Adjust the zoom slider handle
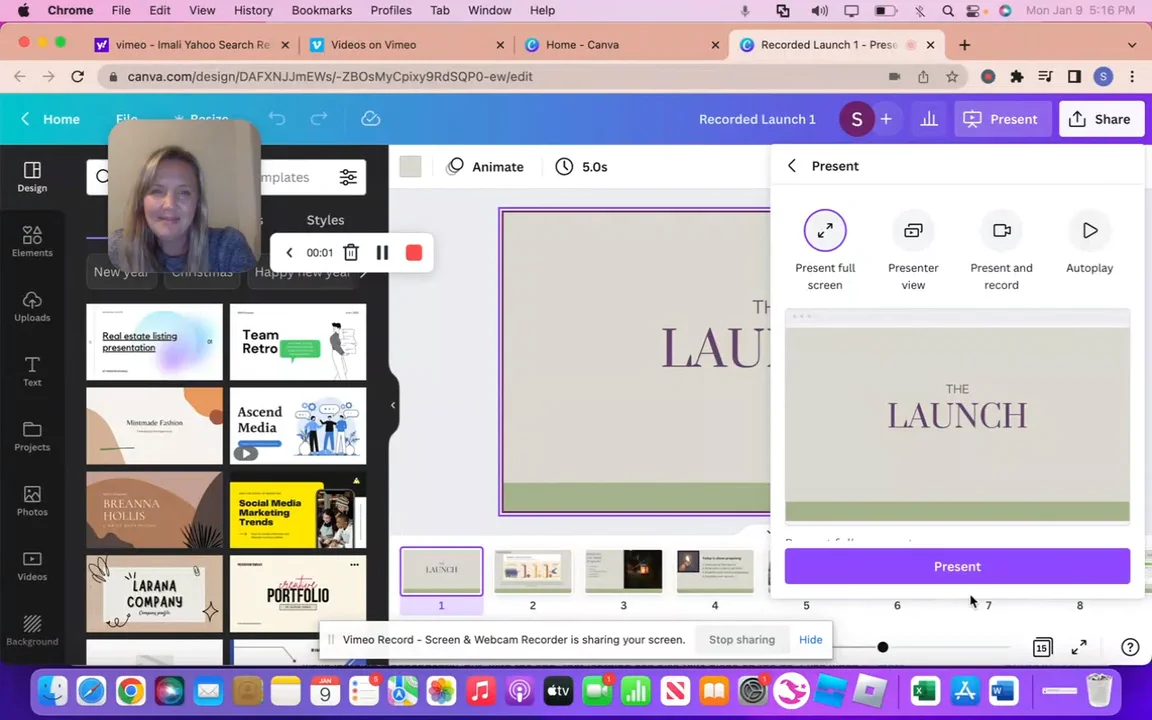The image size is (1152, 720). point(882,647)
